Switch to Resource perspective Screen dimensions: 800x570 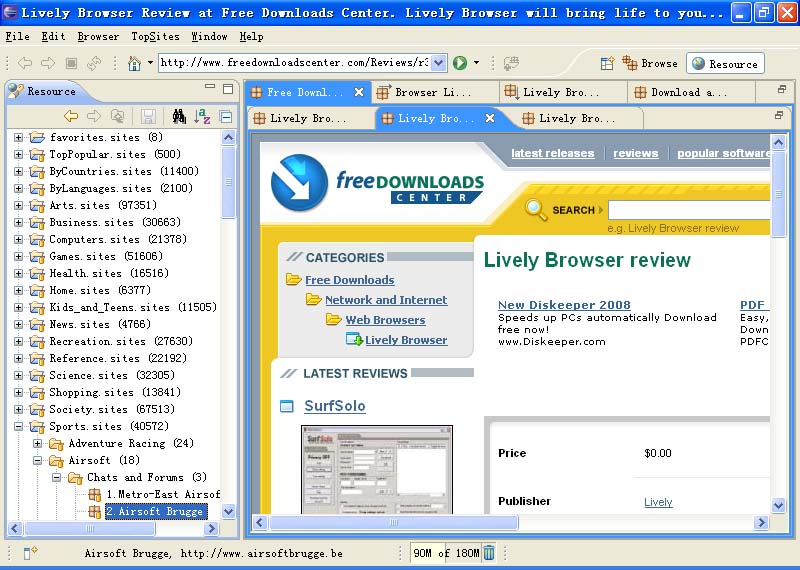pos(725,63)
